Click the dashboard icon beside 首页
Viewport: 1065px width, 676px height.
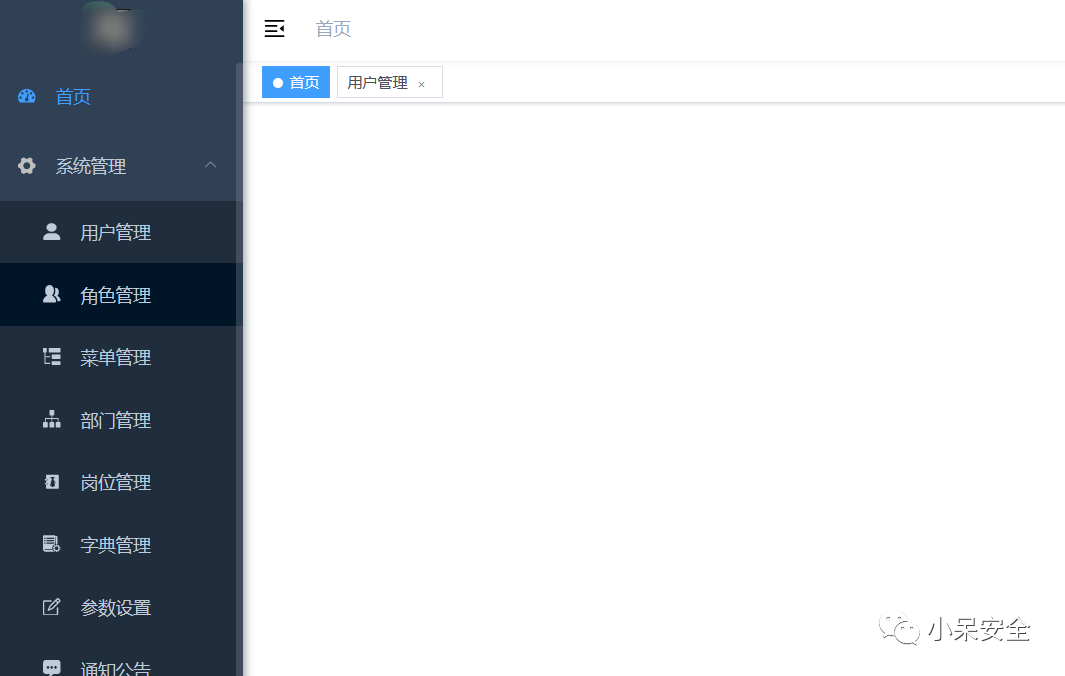[x=26, y=96]
